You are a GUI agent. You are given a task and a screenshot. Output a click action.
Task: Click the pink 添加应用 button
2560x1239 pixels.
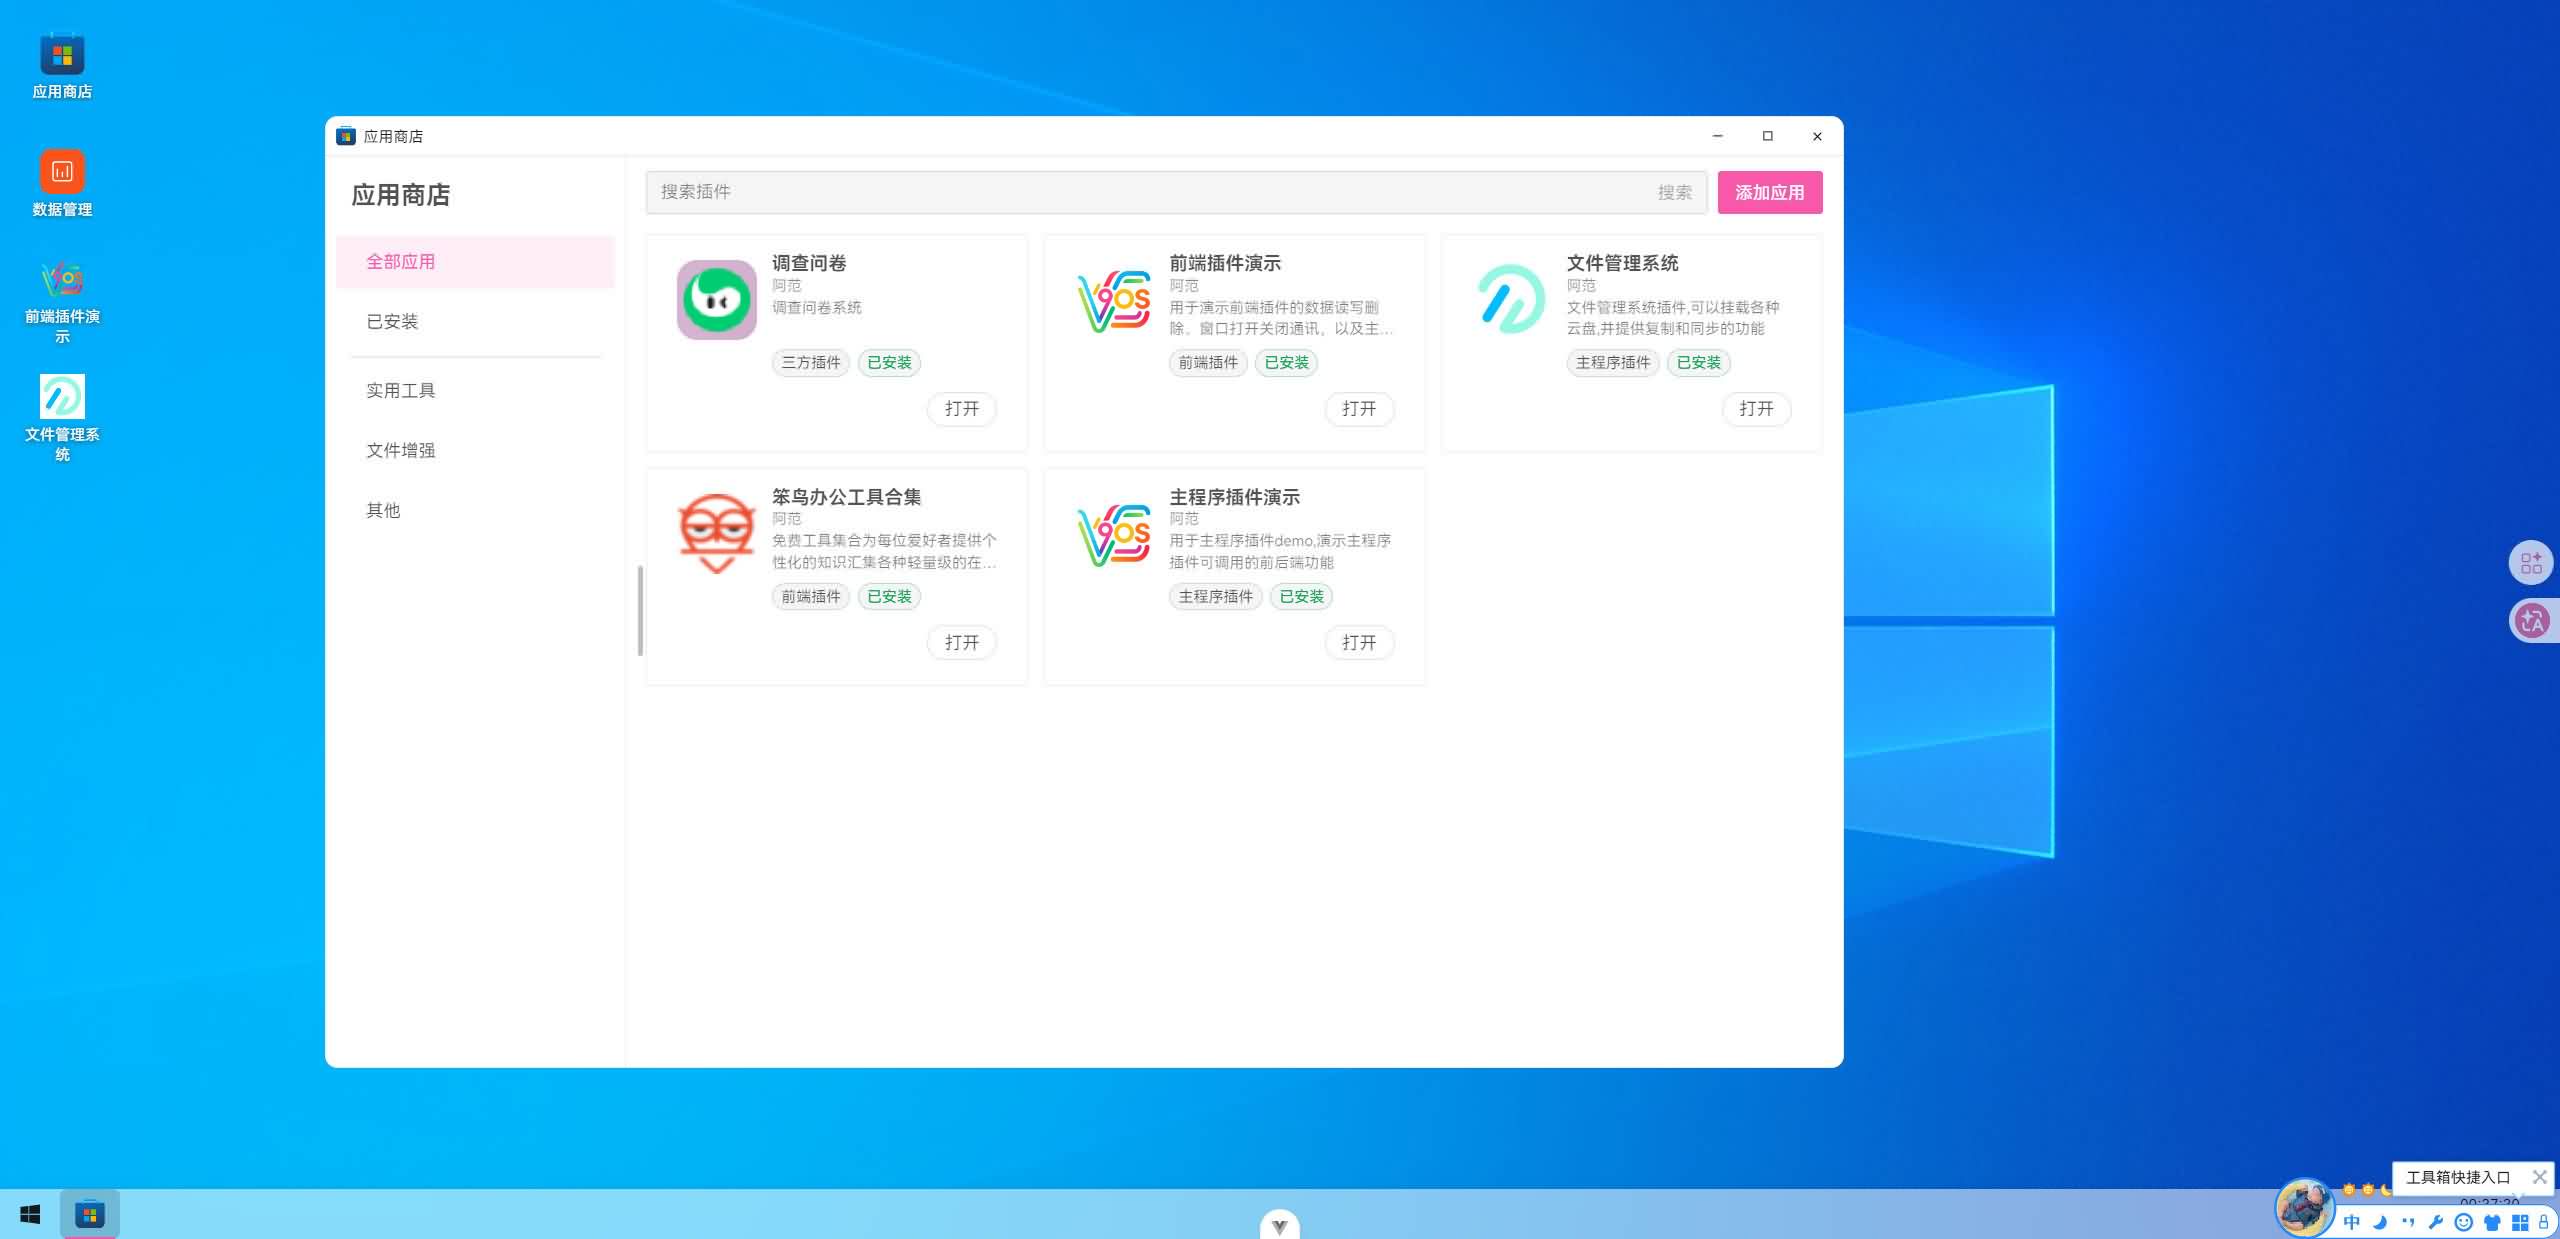click(x=1770, y=193)
